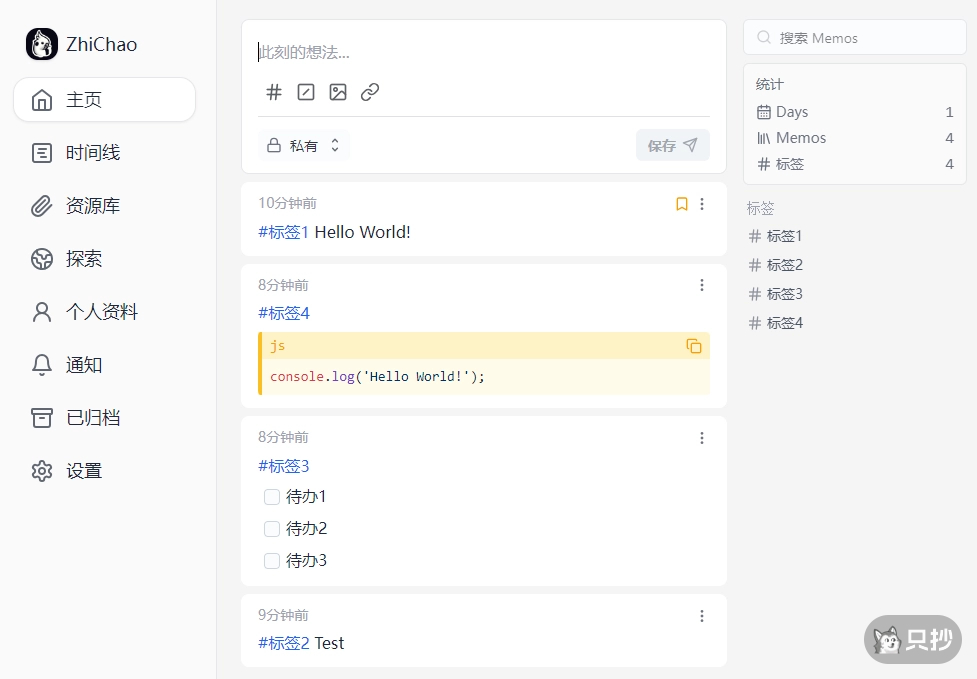
Task: Open the ZhiChao profile avatar
Action: 41,44
